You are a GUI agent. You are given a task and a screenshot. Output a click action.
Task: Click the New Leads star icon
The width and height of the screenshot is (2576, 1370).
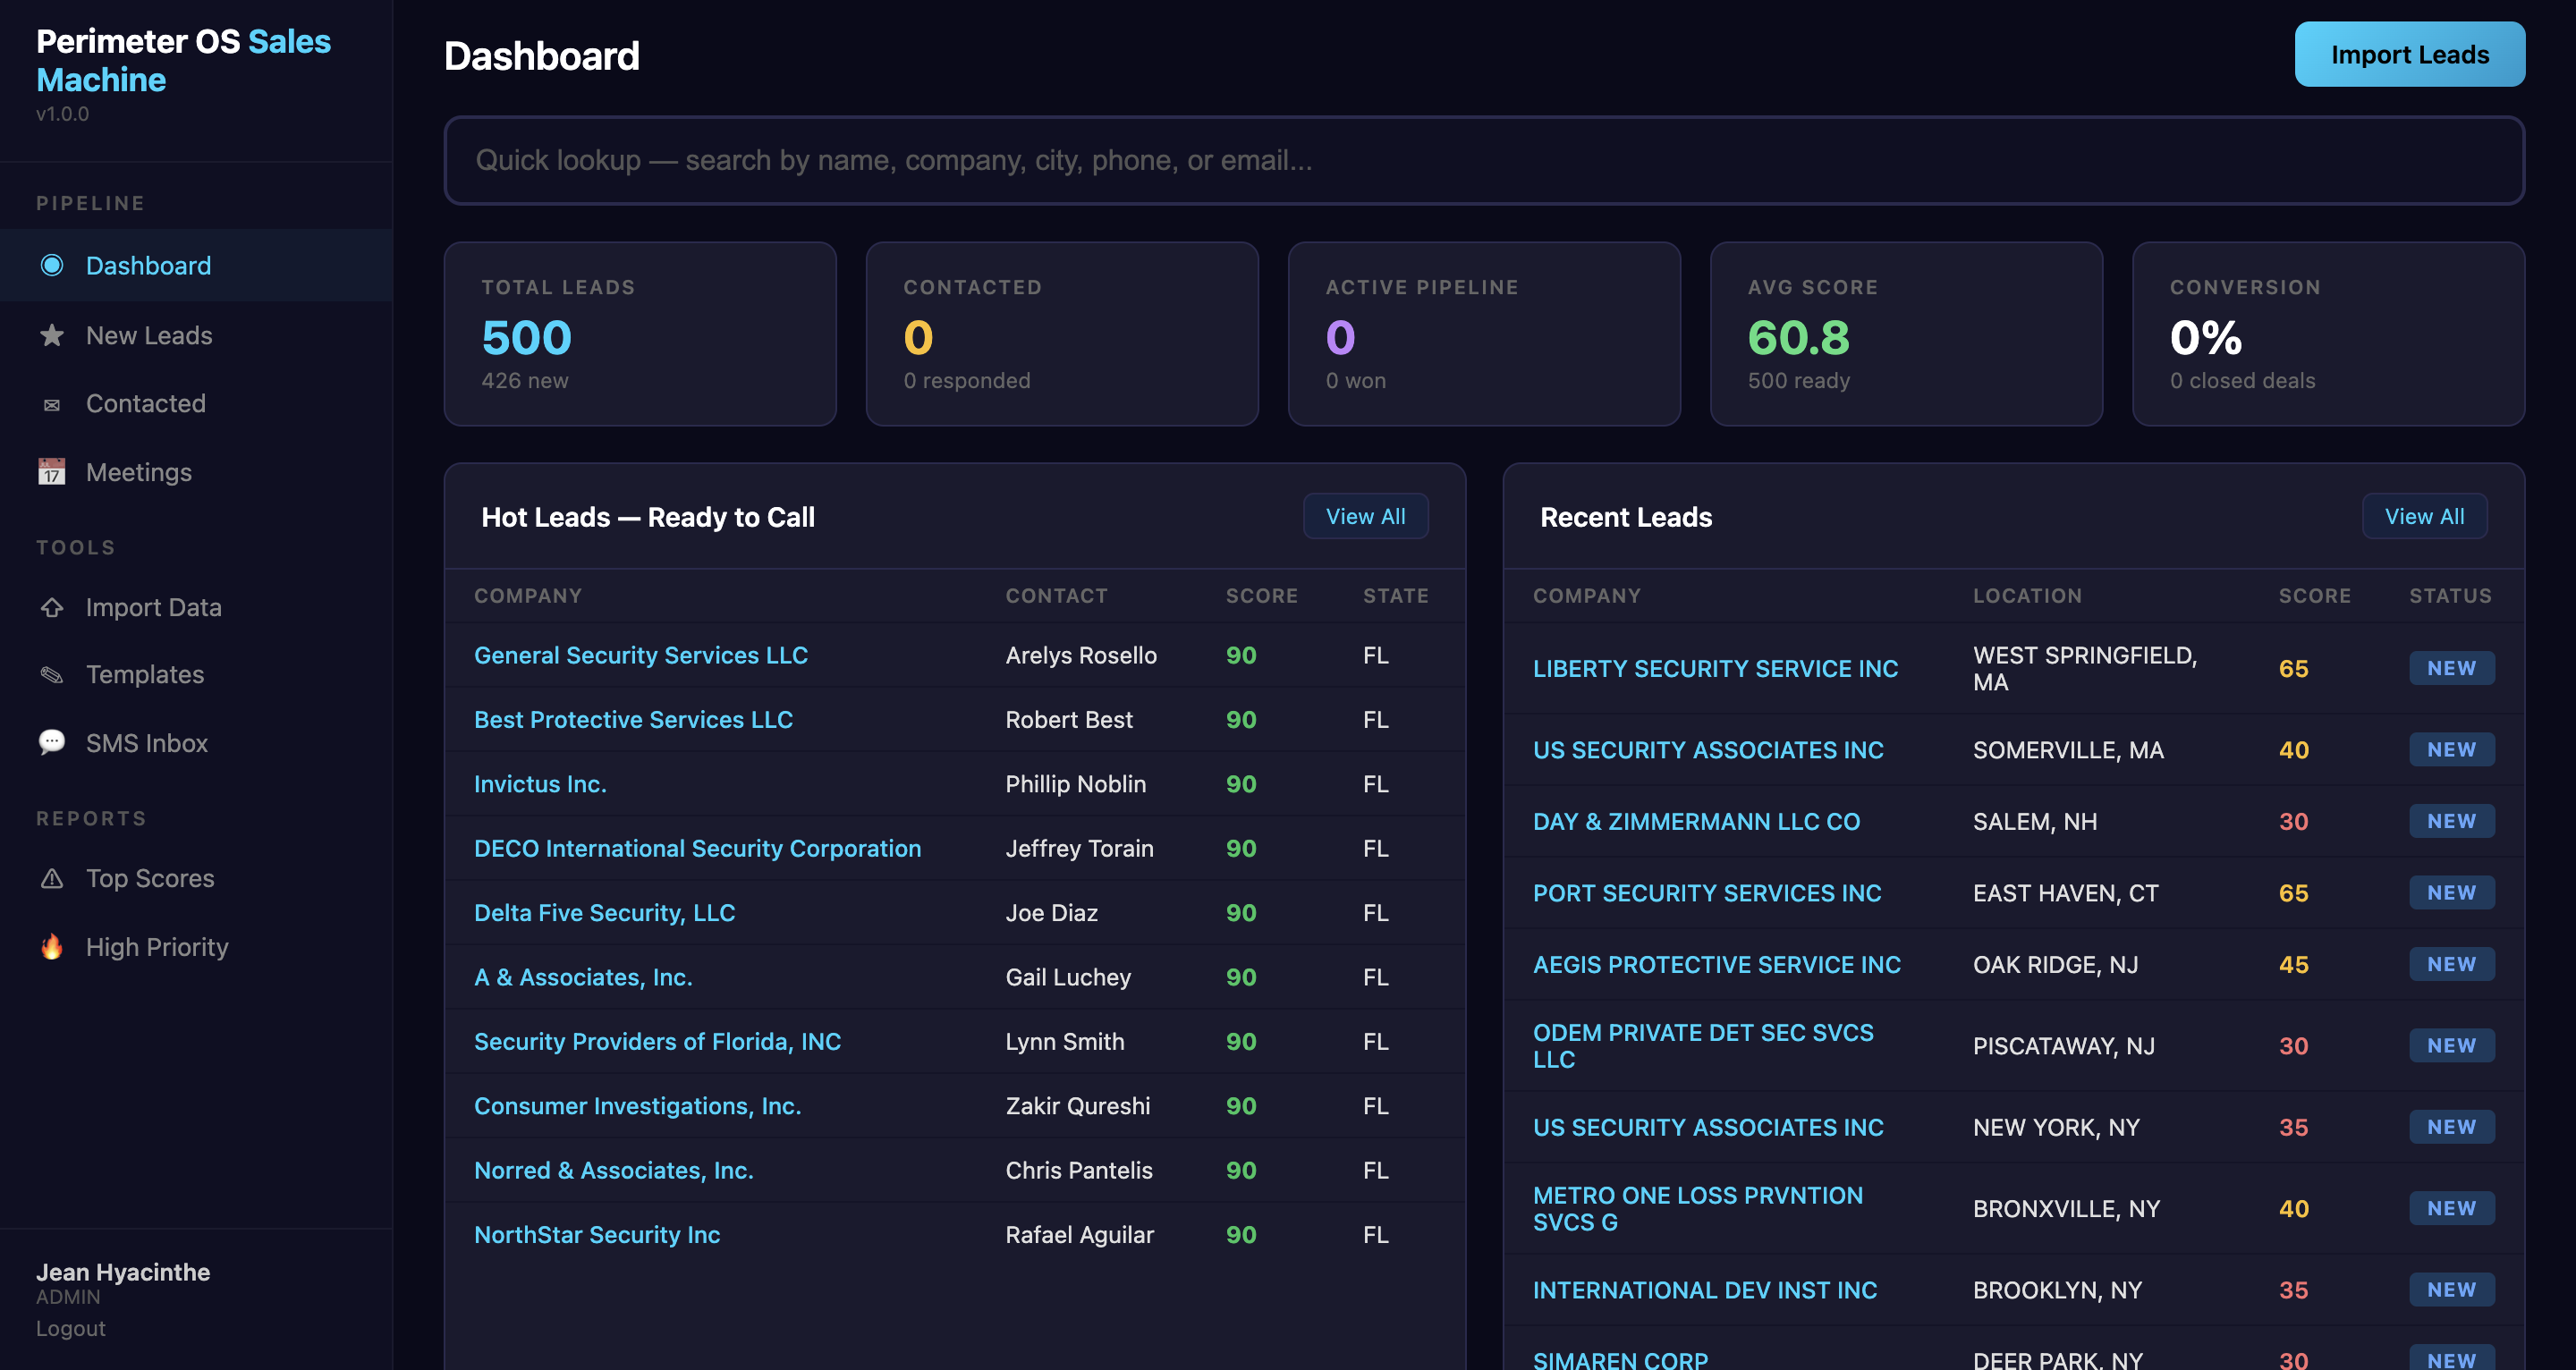(x=52, y=335)
